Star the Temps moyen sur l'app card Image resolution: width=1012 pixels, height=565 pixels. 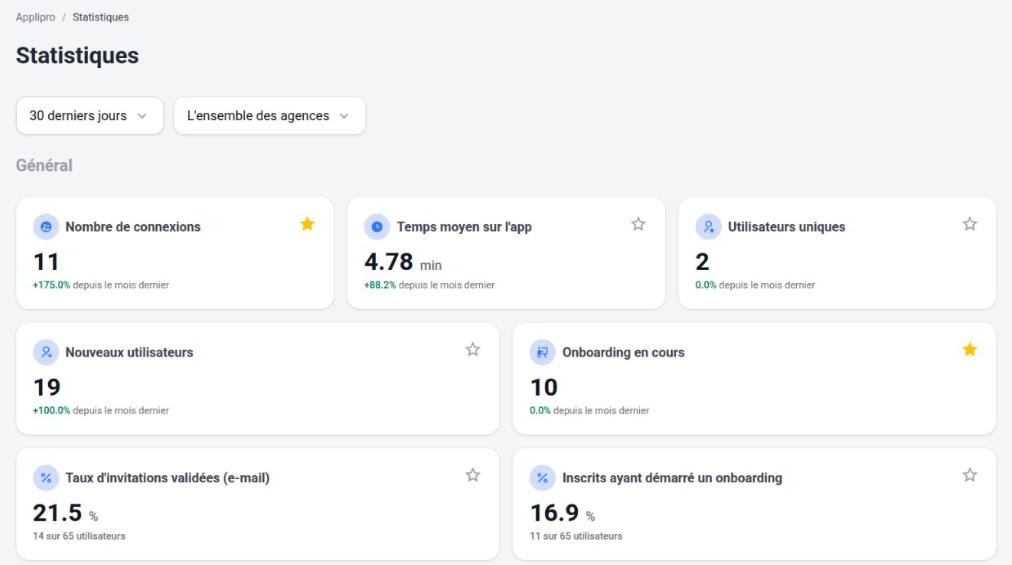[638, 224]
